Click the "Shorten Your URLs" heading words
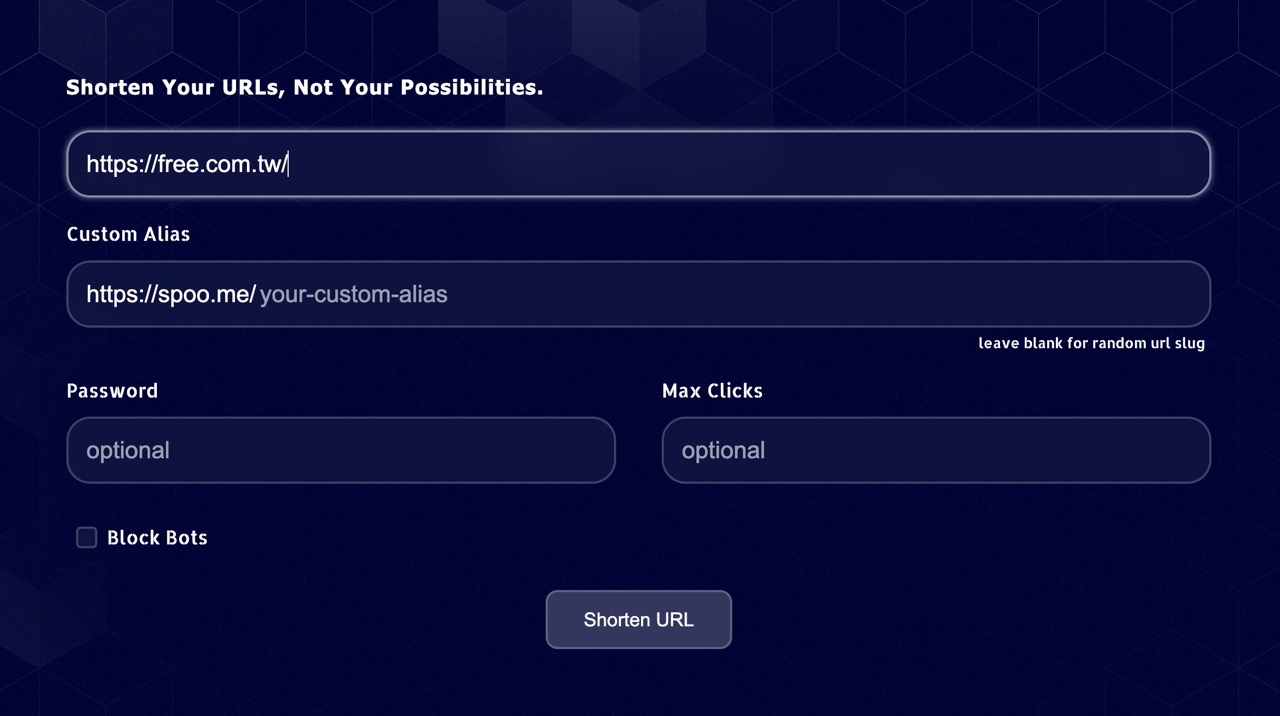This screenshot has height=716, width=1280. 174,87
